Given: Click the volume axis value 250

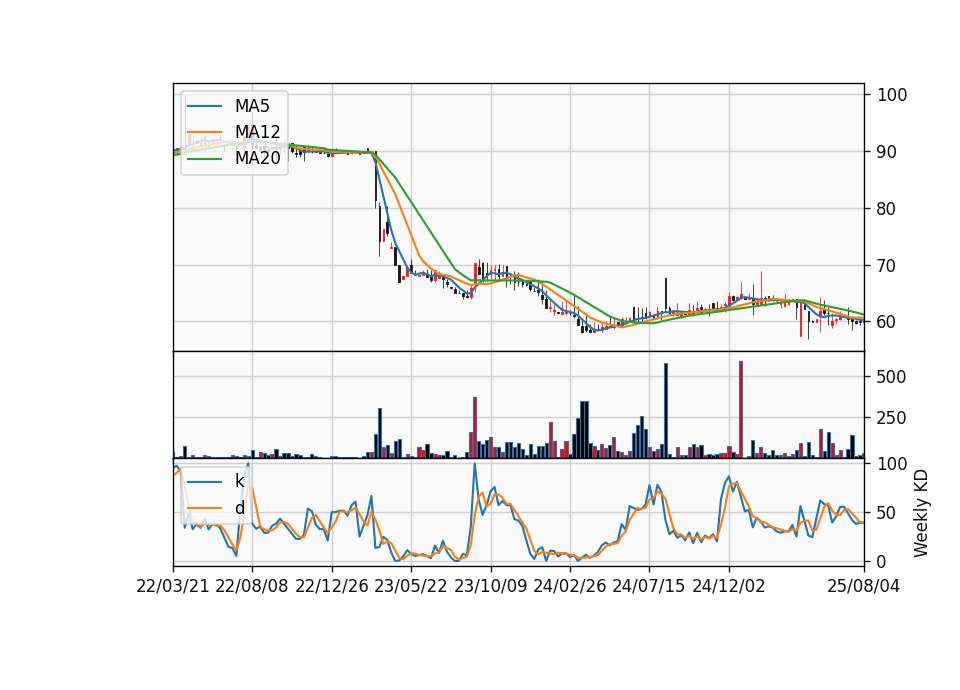Looking at the screenshot, I should 891,418.
